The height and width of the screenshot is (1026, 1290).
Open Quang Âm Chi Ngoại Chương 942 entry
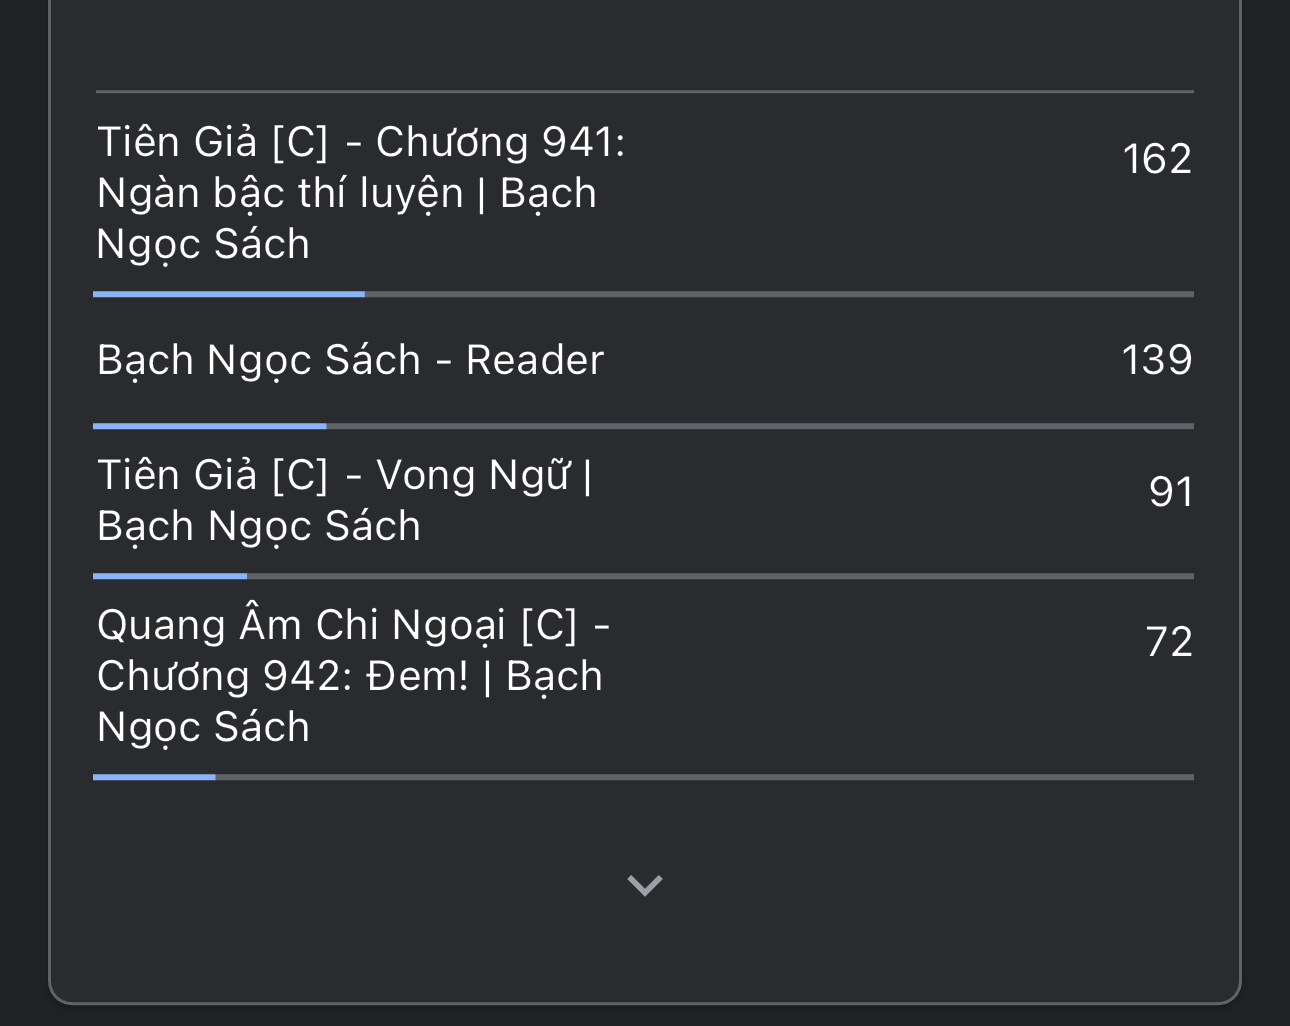tap(353, 676)
